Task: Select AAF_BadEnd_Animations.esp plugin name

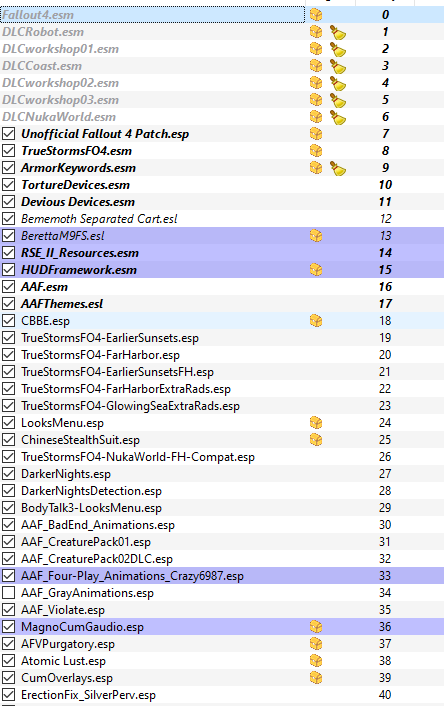Action: pyautogui.click(x=98, y=525)
